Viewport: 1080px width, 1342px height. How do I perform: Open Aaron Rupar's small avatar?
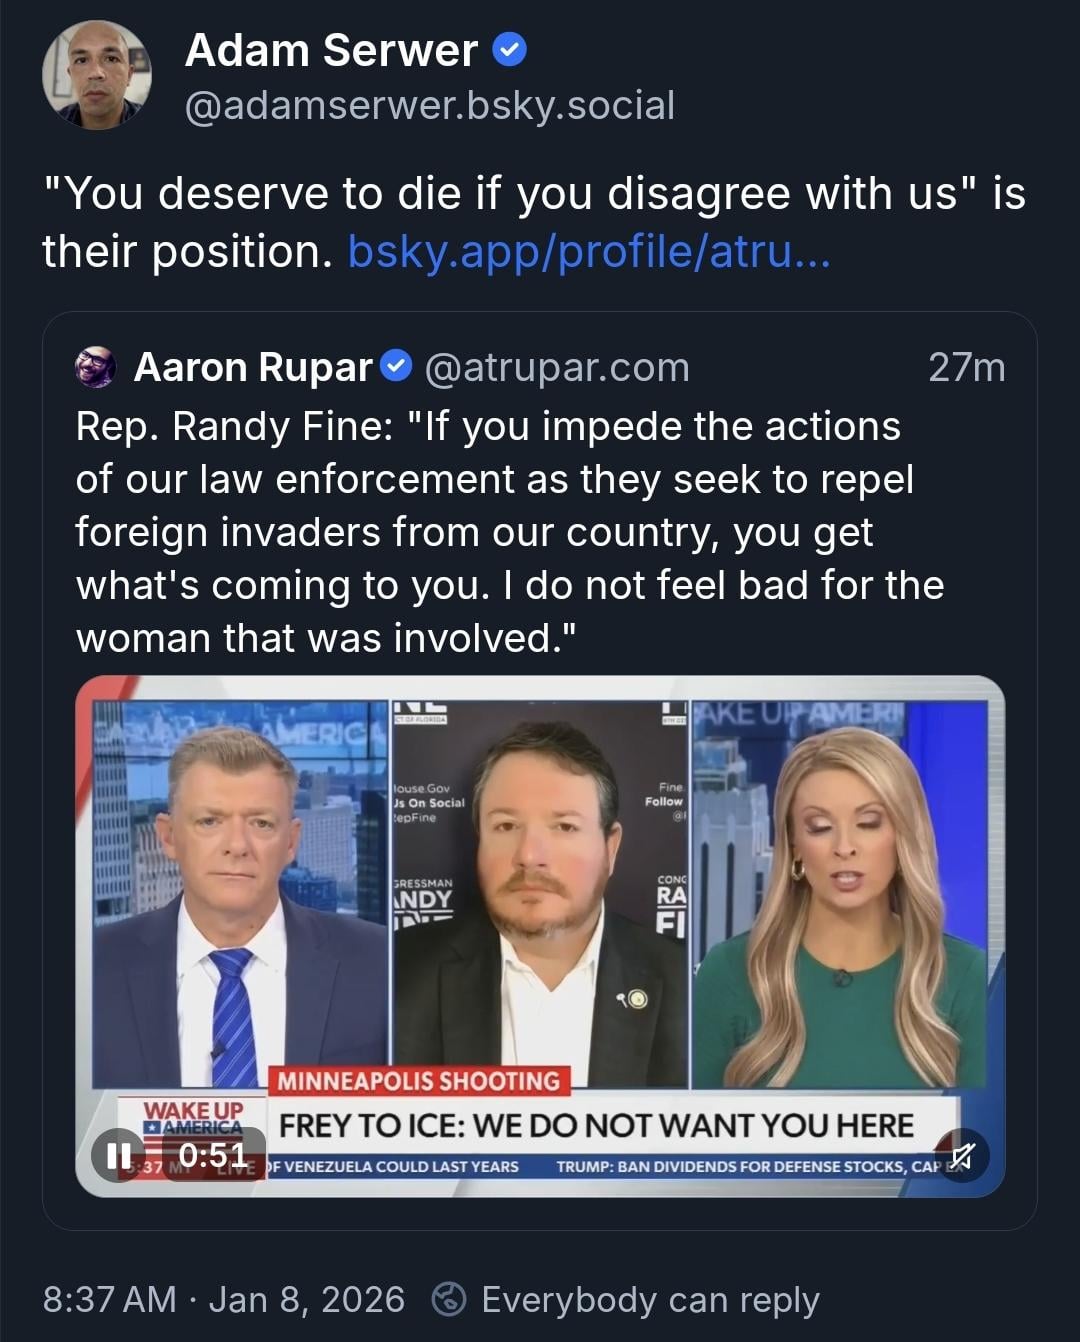tap(96, 367)
